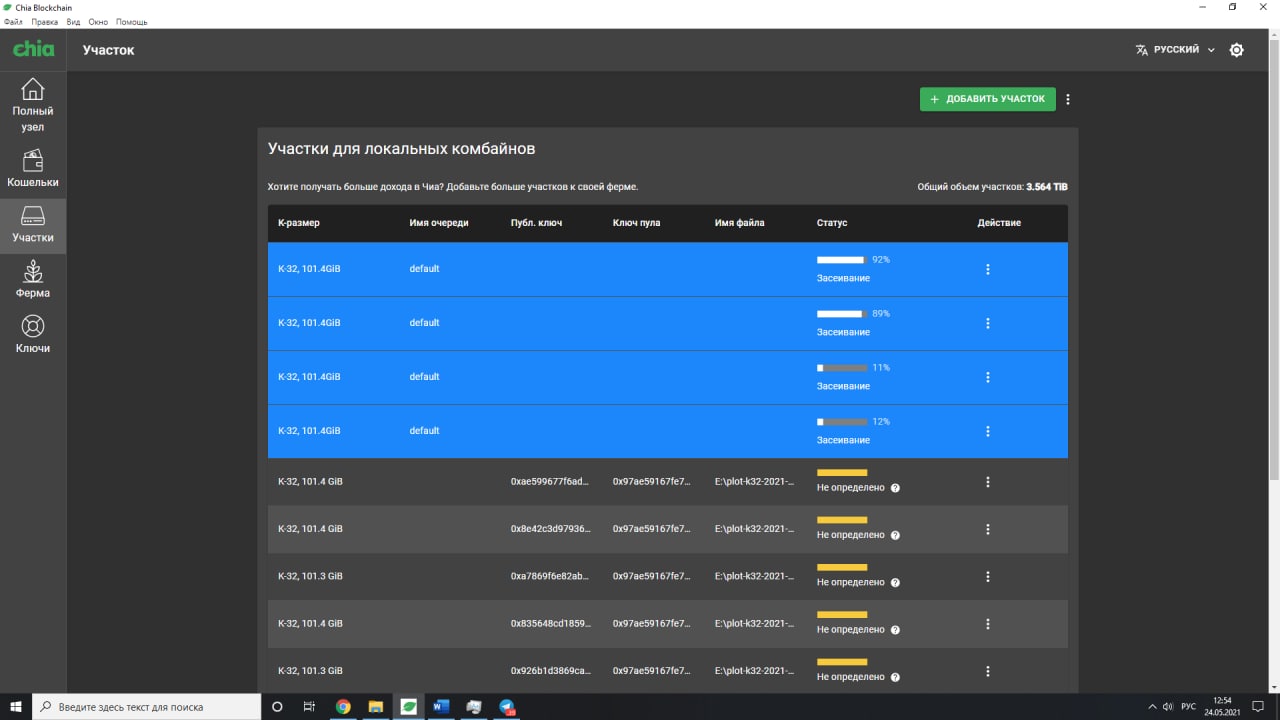
Task: Open the Файл menu
Action: point(13,21)
